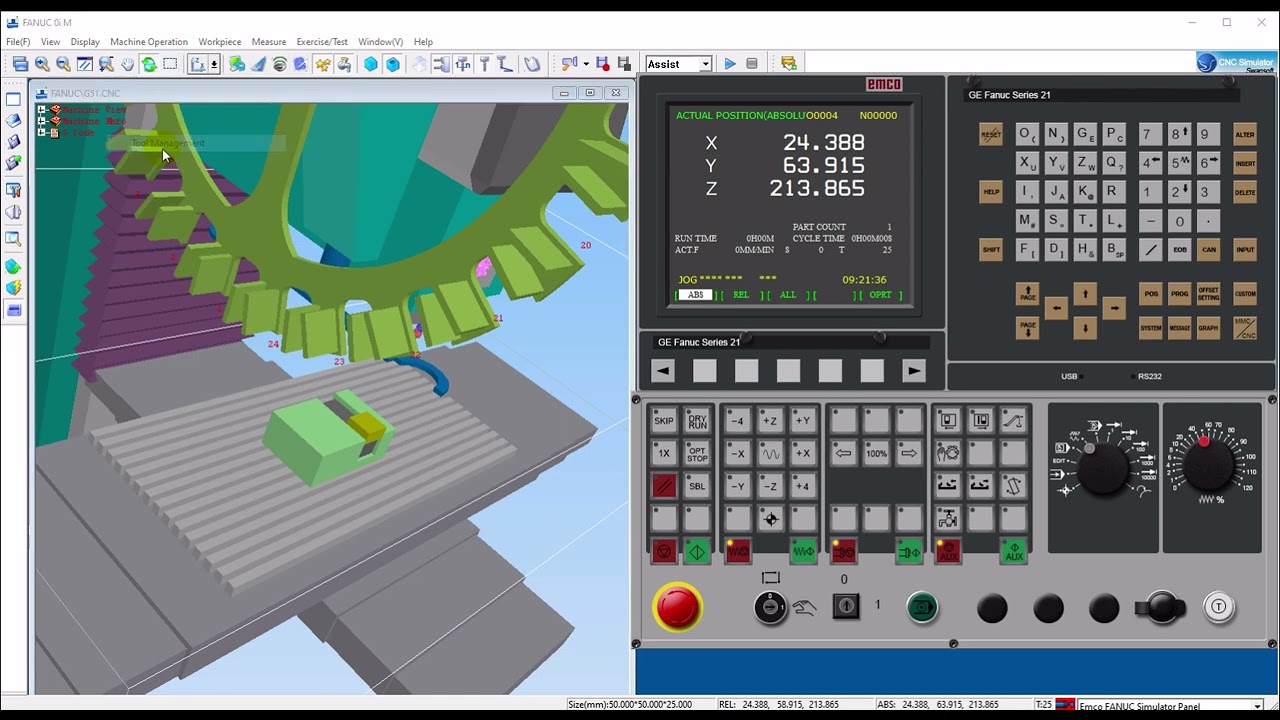
Task: Open the File(F) menu
Action: point(18,42)
